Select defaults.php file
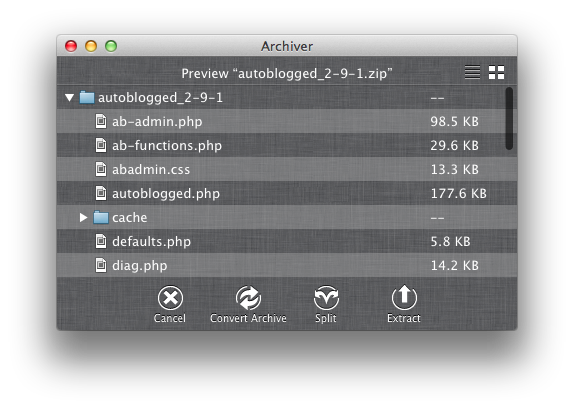574x409 pixels. (287, 241)
